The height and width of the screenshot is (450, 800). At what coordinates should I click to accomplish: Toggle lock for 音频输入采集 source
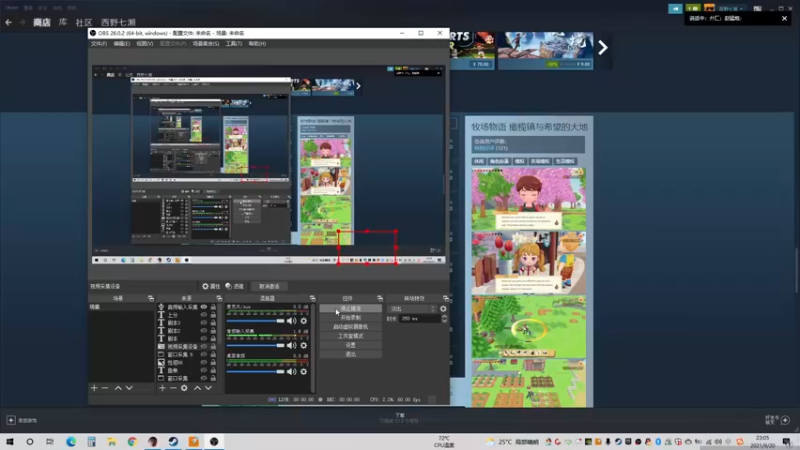[213, 307]
